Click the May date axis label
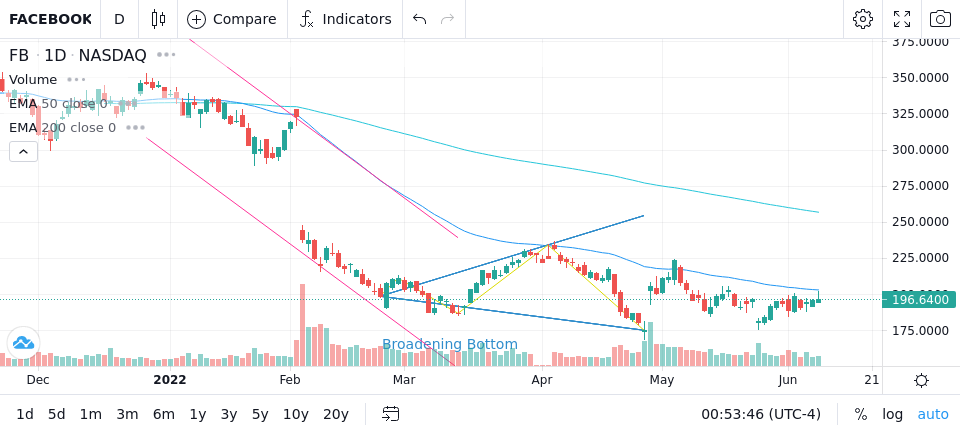Screen dimensions: 960x433 point(662,380)
